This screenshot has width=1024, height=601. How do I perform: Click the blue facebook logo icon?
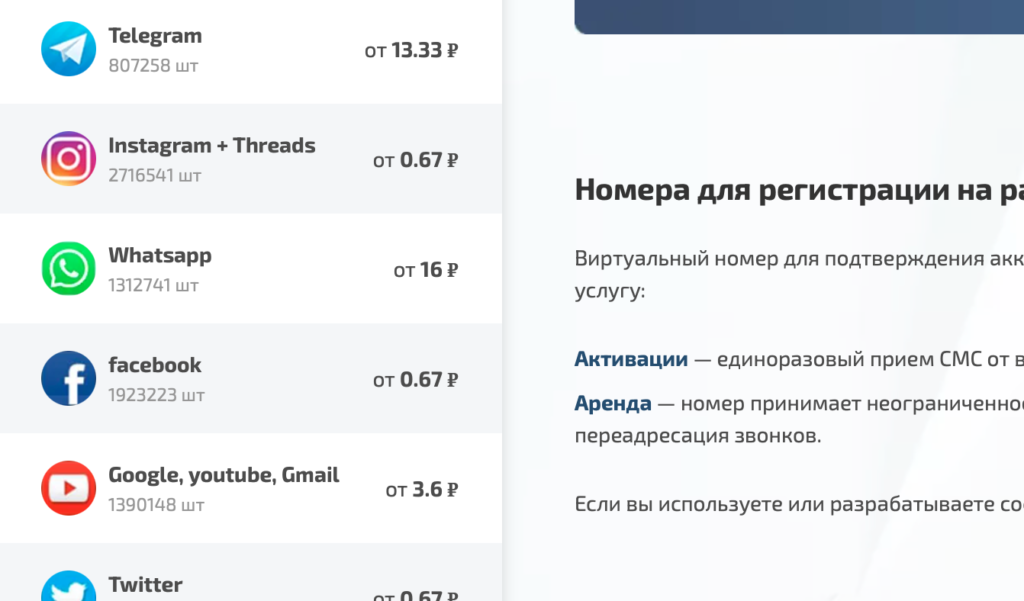(68, 379)
